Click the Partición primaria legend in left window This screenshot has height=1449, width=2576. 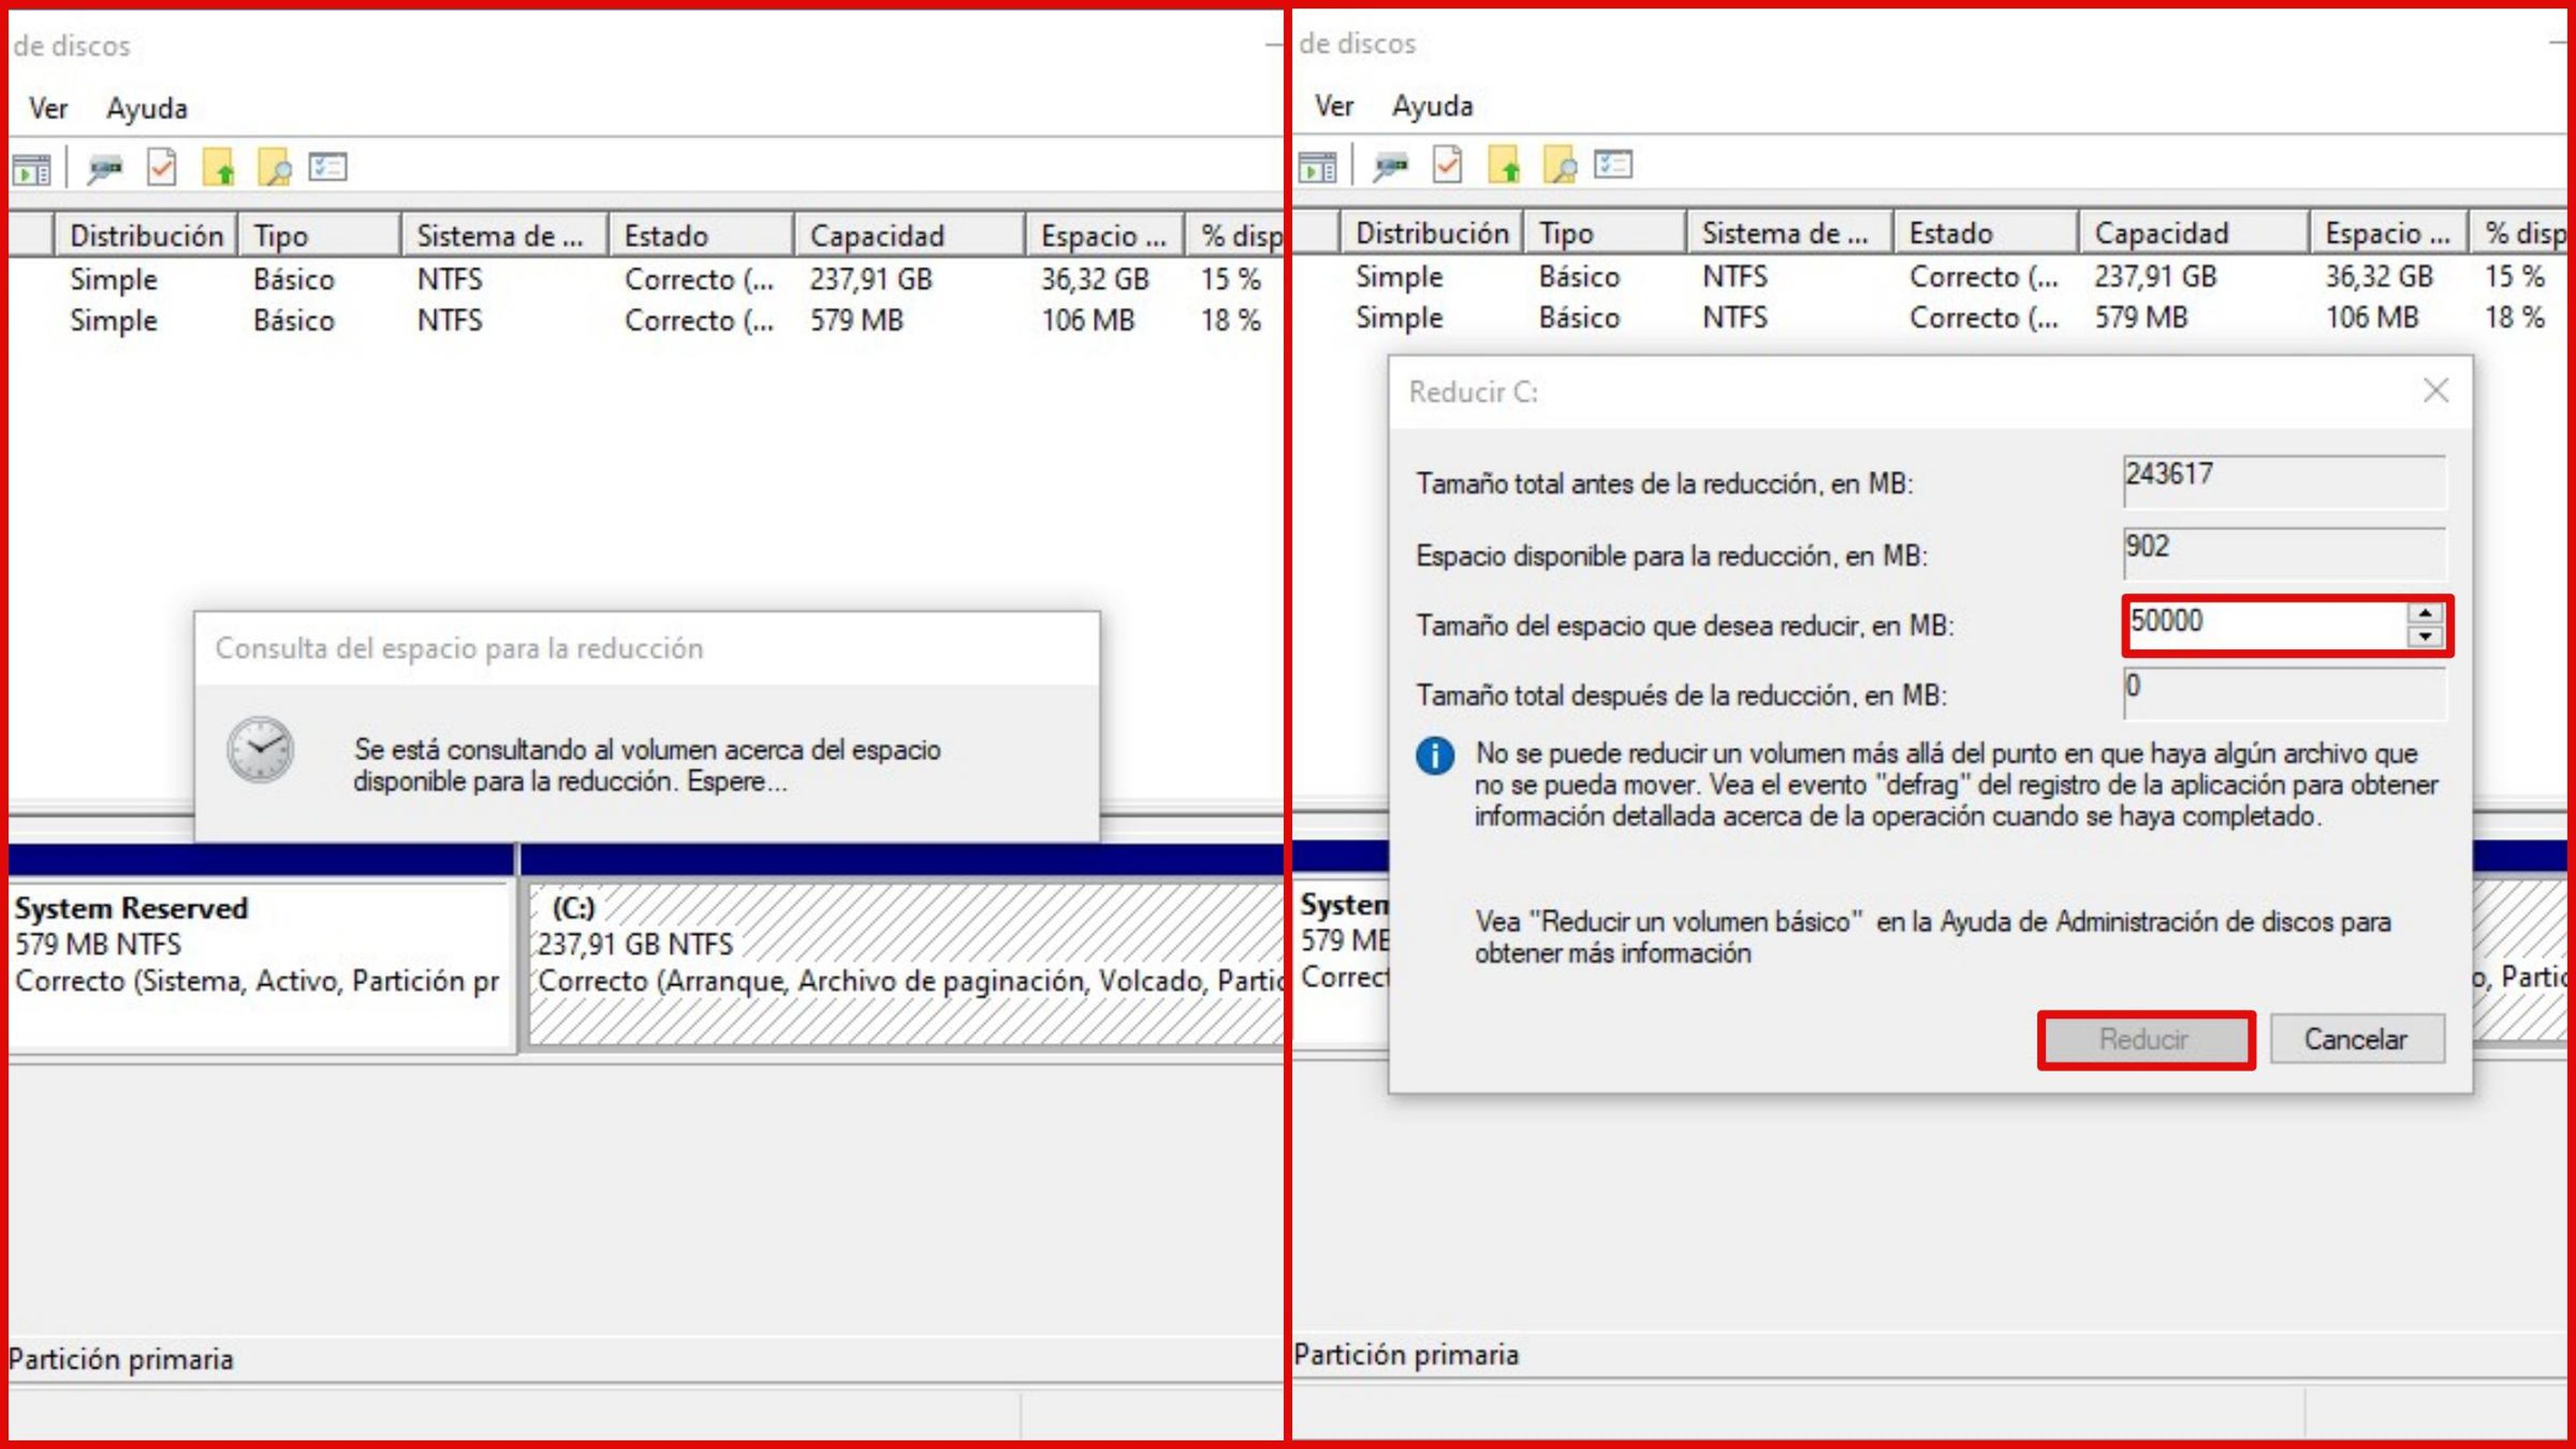[121, 1360]
